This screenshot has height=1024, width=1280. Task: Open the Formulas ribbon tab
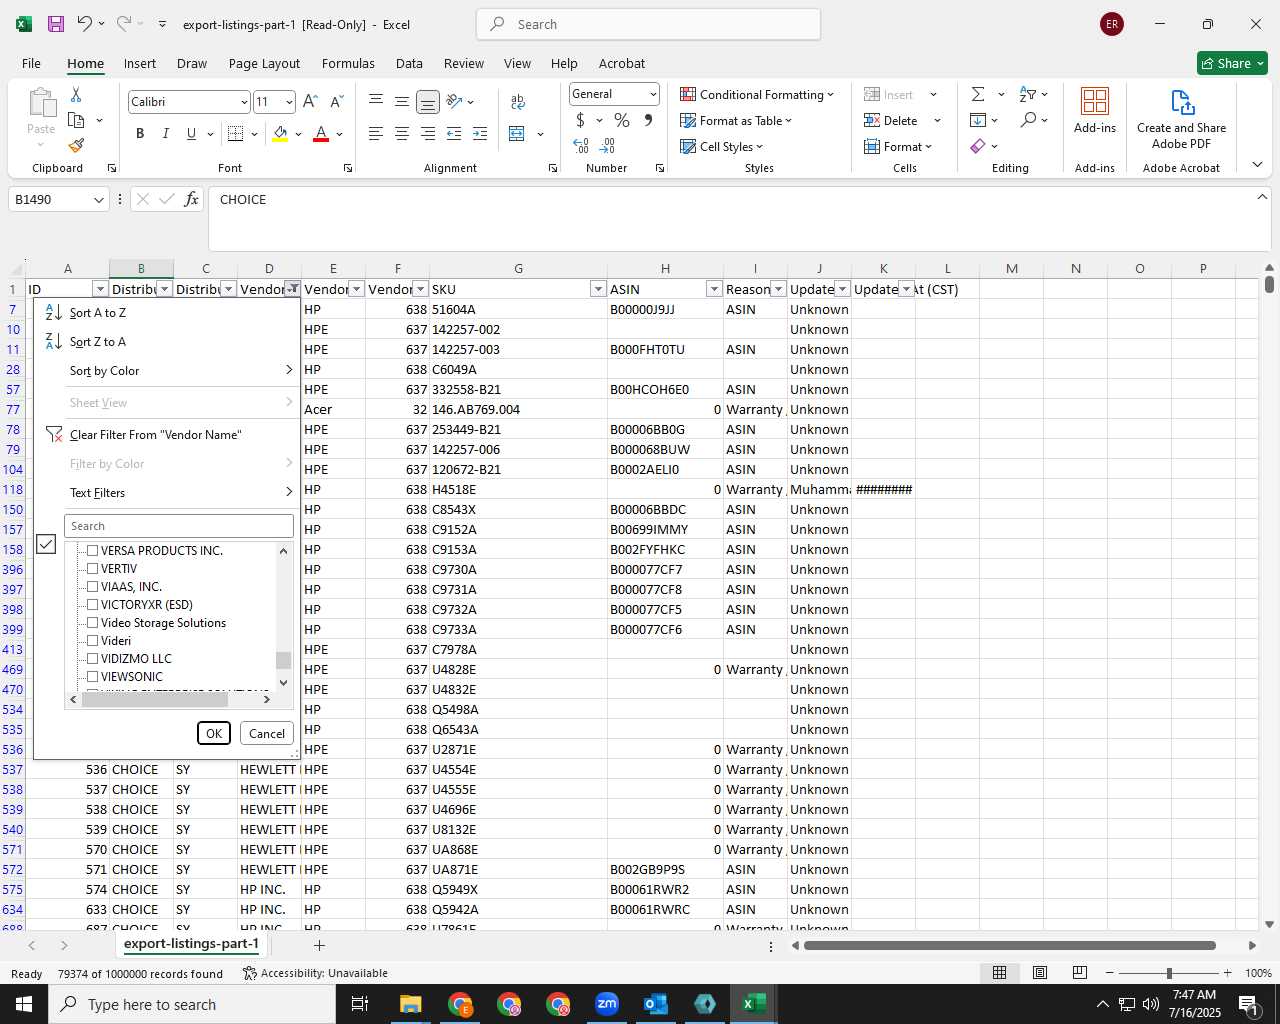tap(348, 63)
